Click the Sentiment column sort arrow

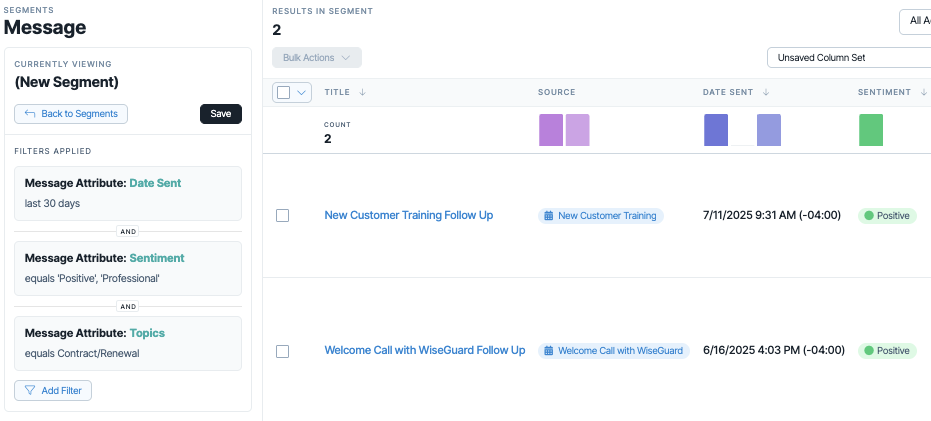[924, 92]
